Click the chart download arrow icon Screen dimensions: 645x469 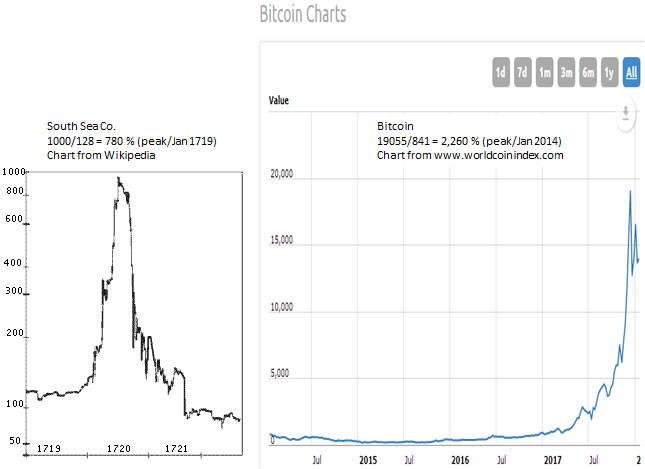(x=625, y=112)
